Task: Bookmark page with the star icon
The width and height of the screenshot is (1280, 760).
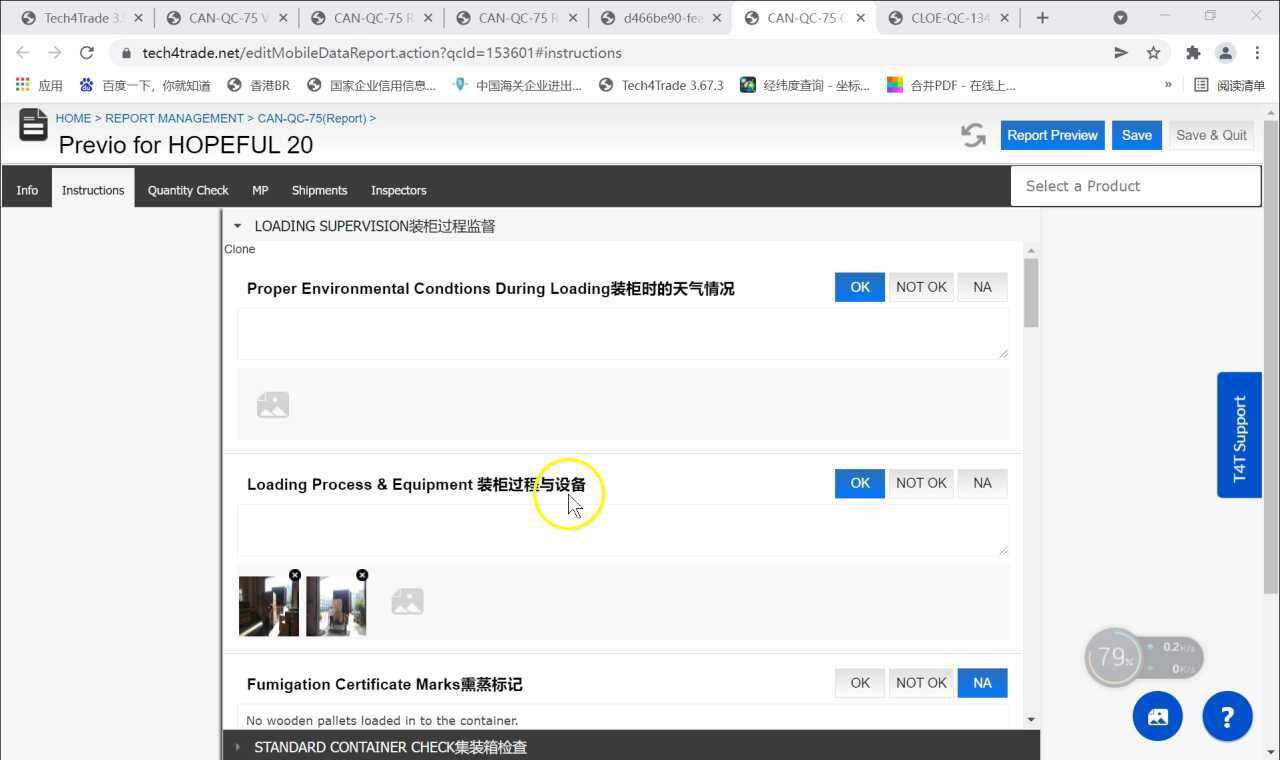Action: [x=1153, y=53]
